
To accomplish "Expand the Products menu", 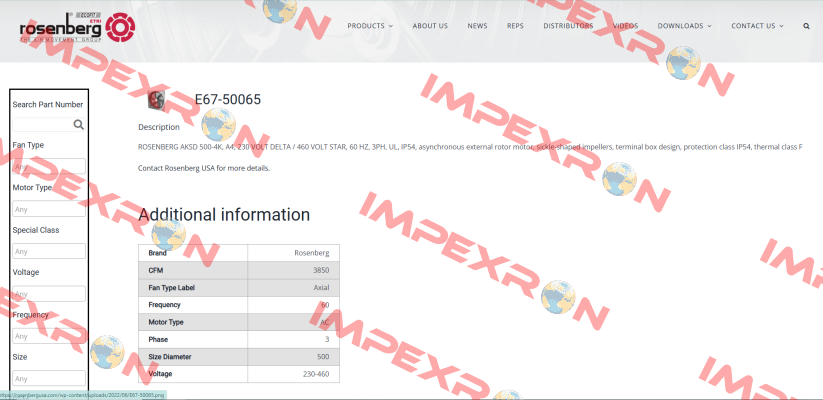I will click(x=370, y=26).
